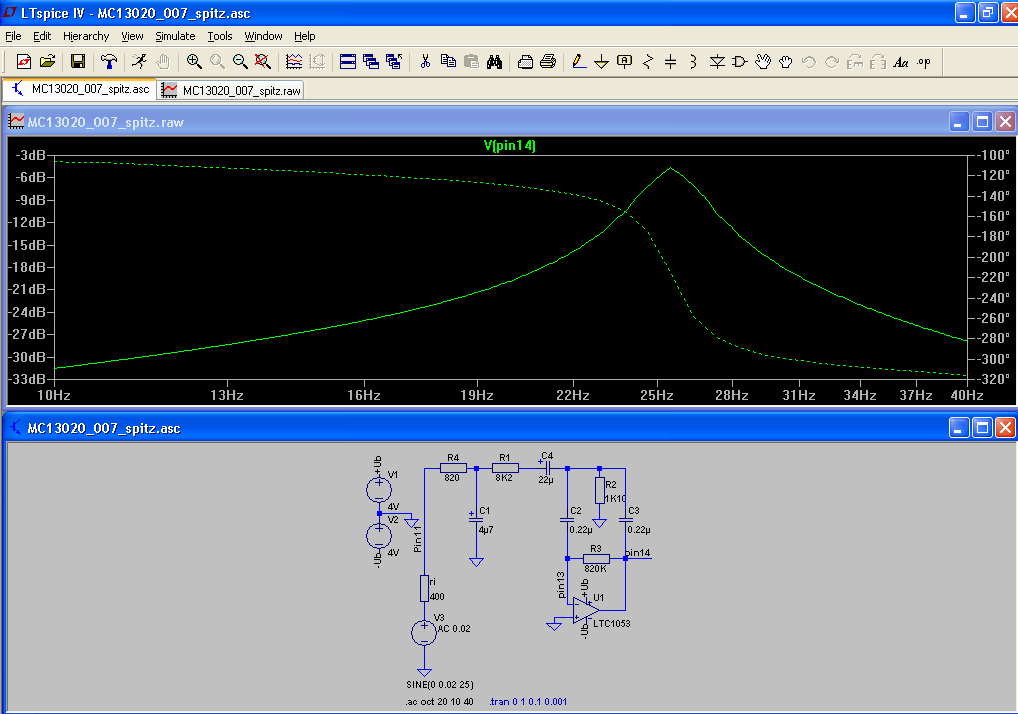
Task: Open the Help menu
Action: click(x=304, y=36)
